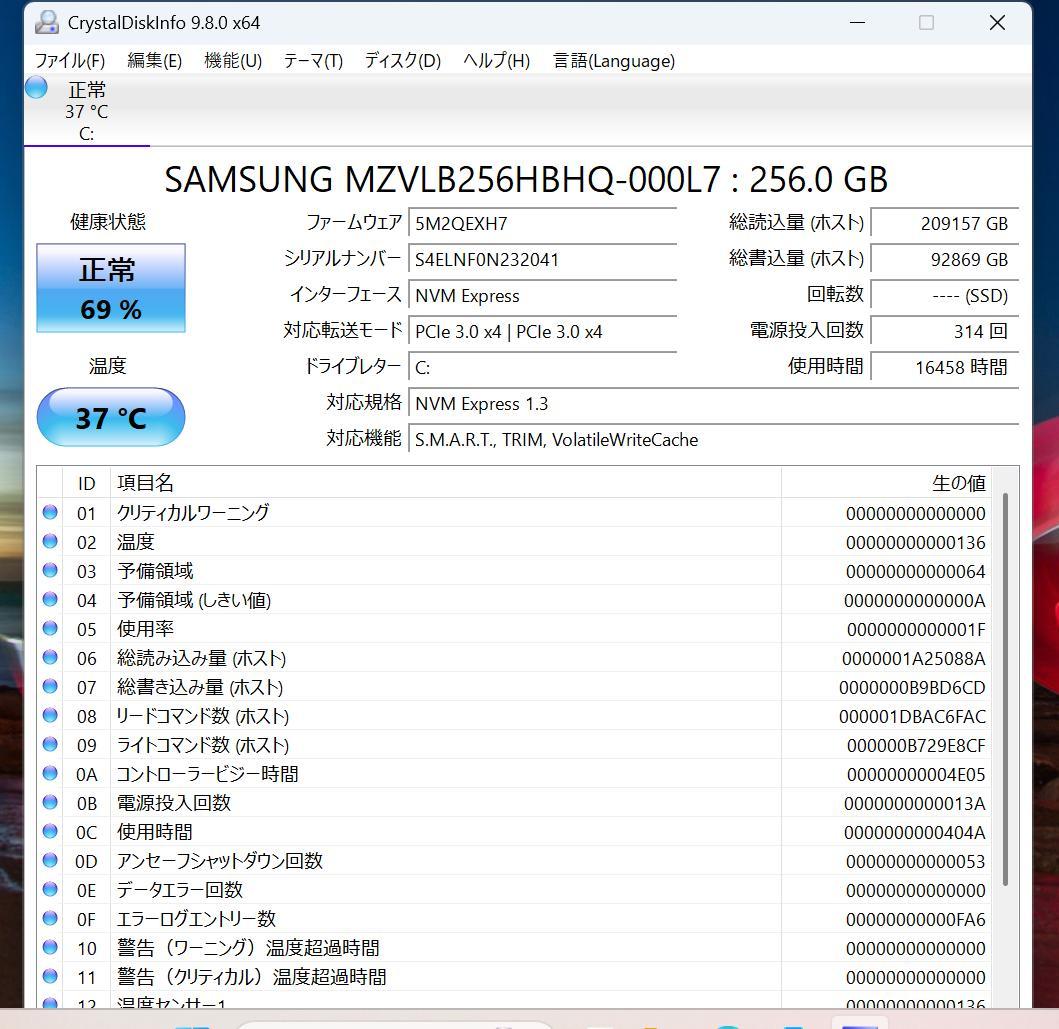Click the drive letter field C:
This screenshot has height=1029, width=1059.
pyautogui.click(x=542, y=367)
